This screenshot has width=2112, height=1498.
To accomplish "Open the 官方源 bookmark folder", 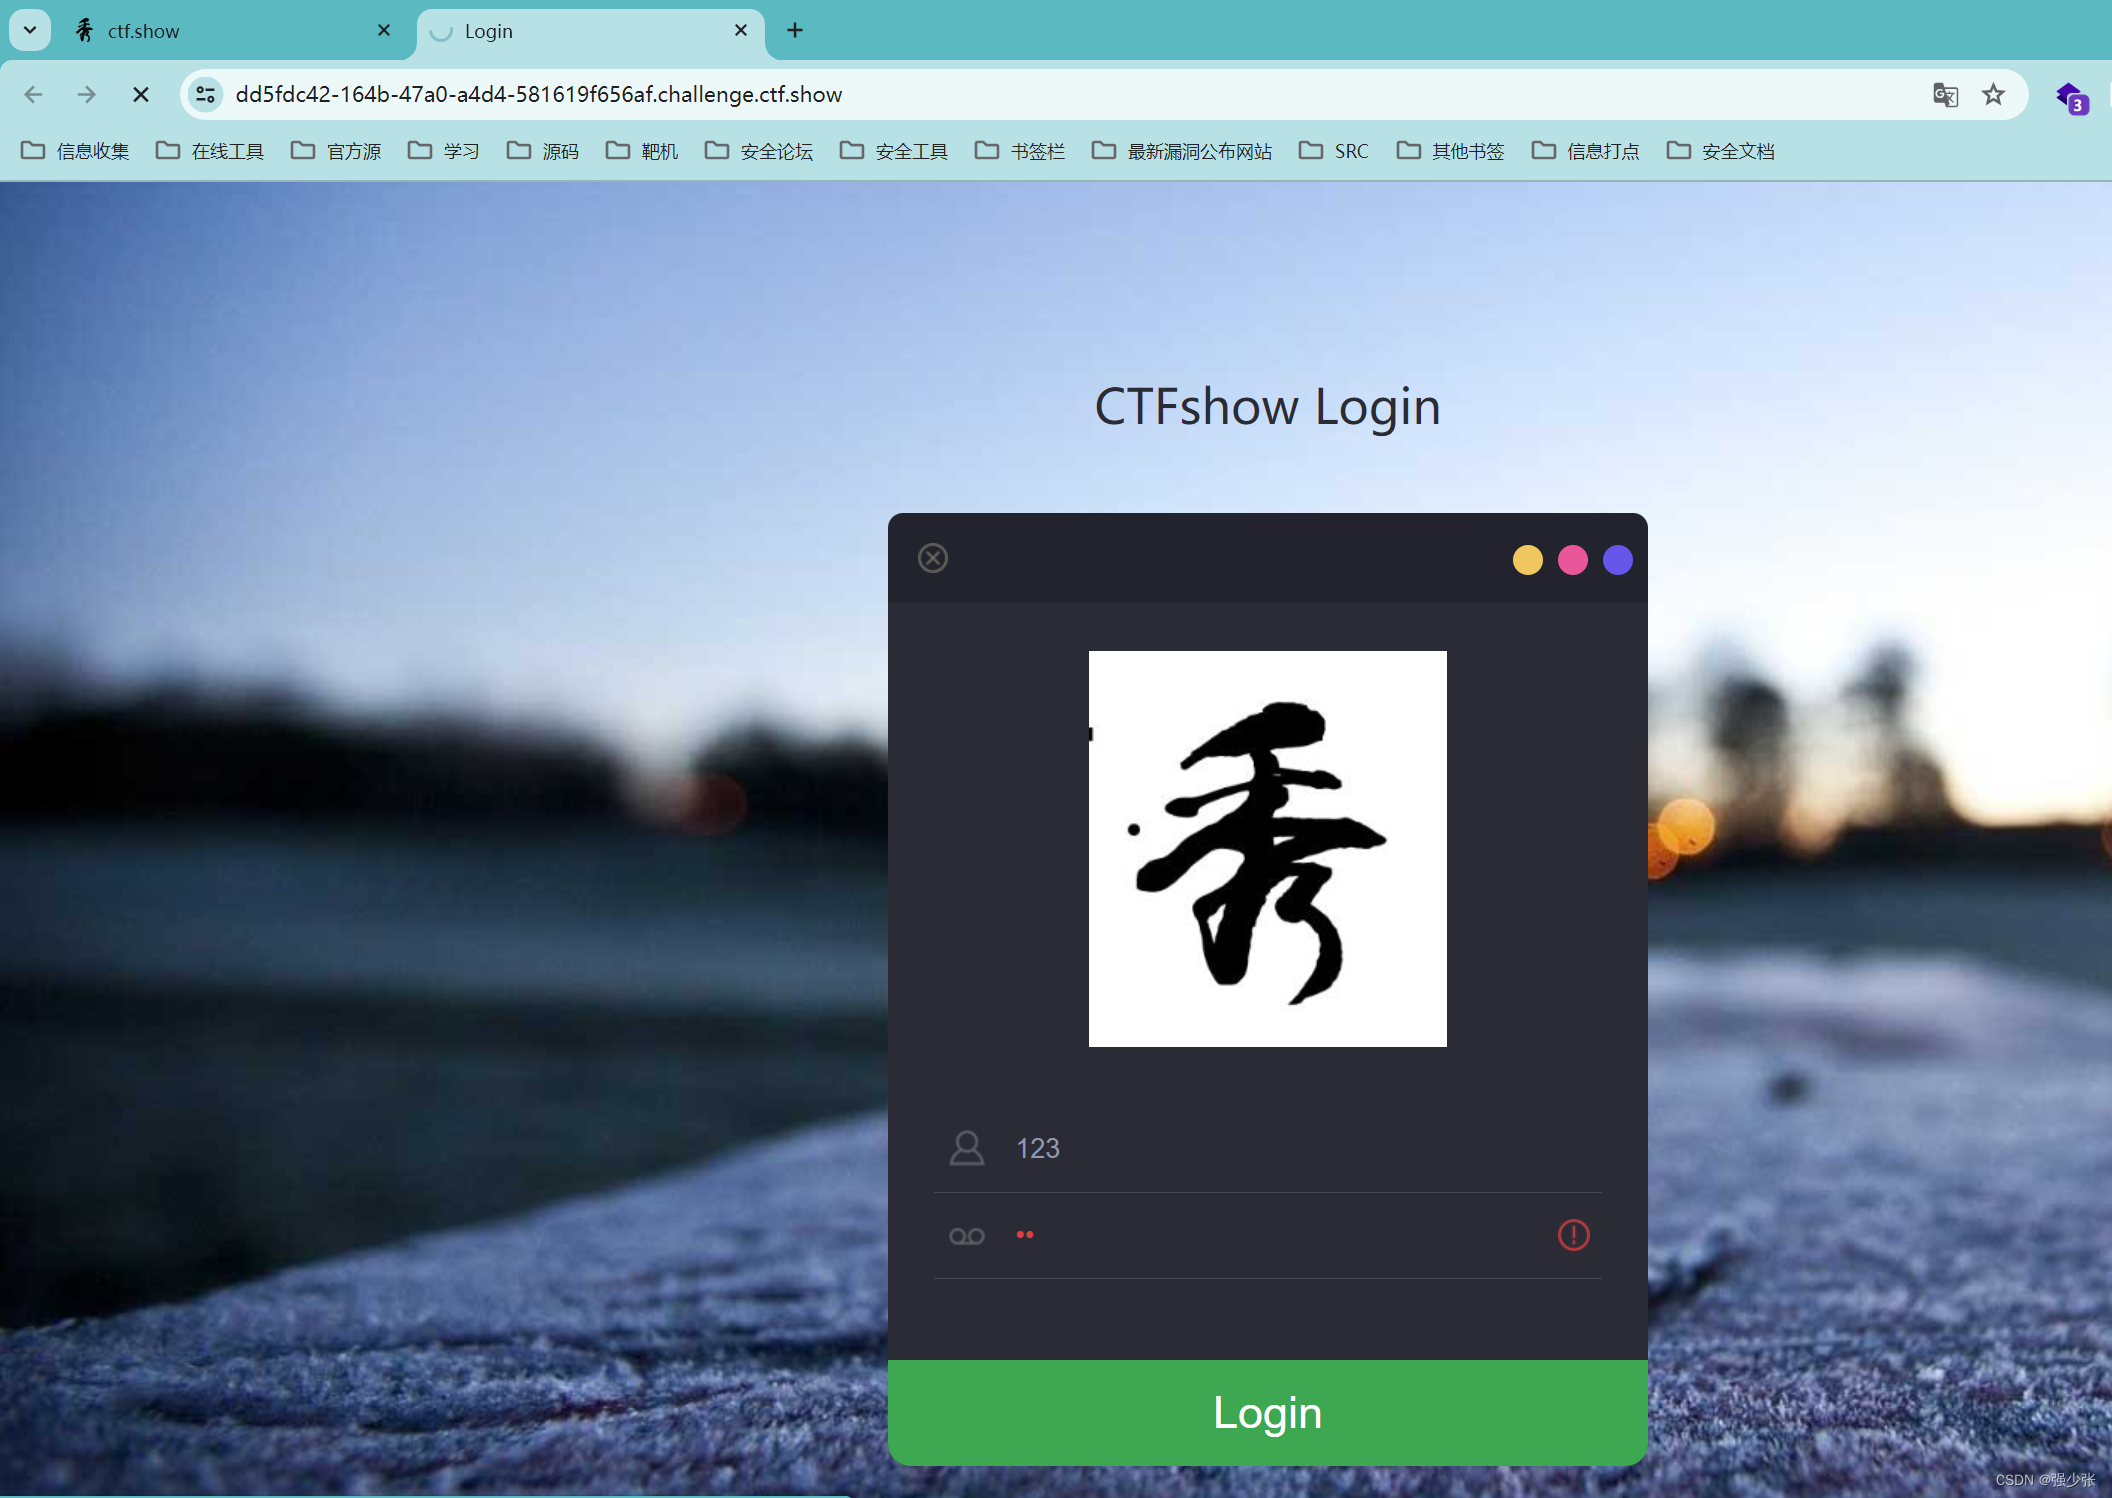I will 336,151.
